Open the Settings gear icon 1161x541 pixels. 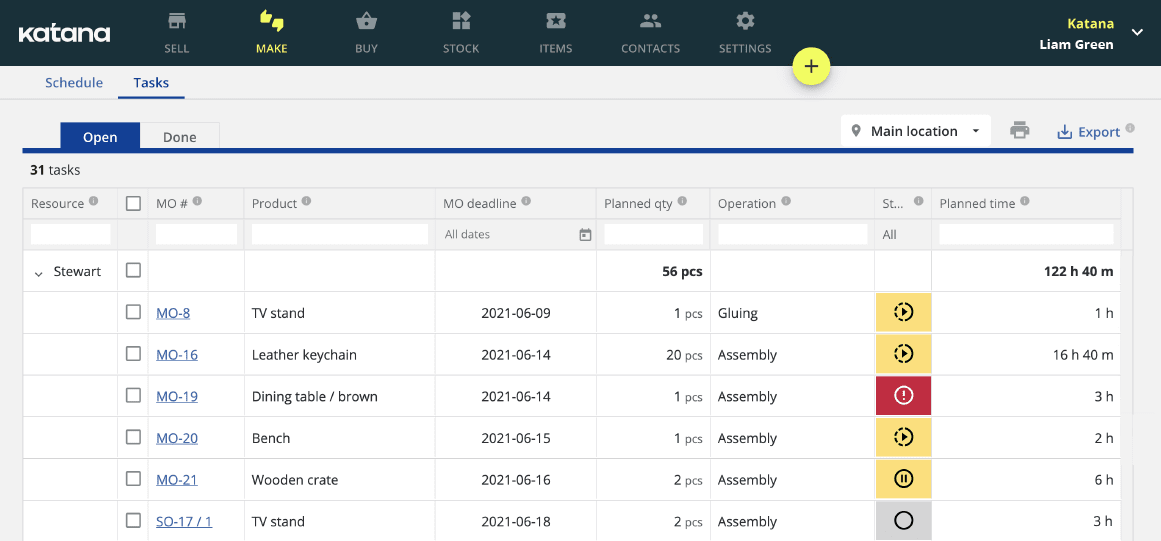tap(744, 21)
